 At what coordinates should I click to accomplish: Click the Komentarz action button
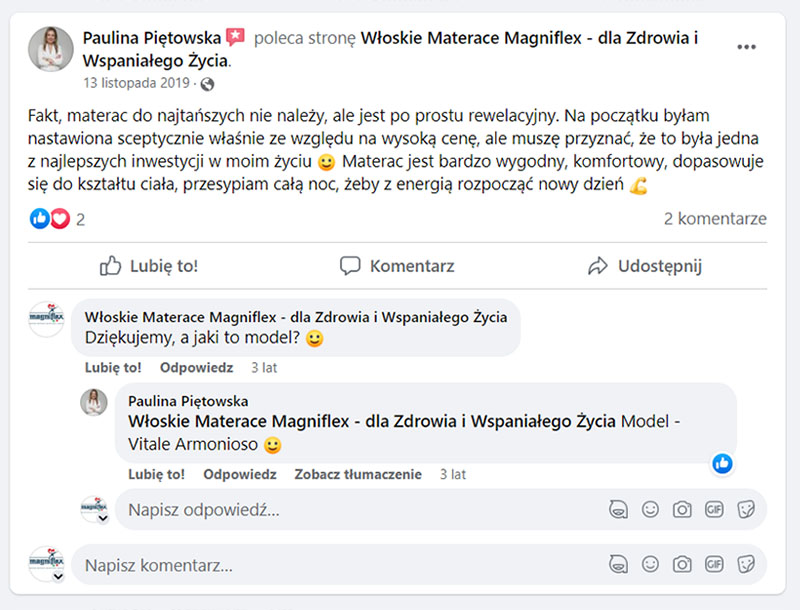(397, 266)
